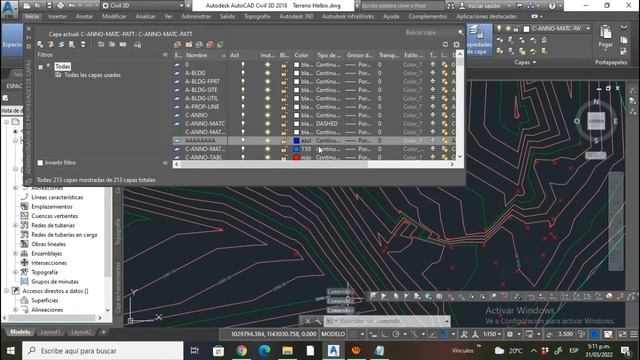This screenshot has height=360, width=640.
Task: Open Microsoft Edge from the taskbar
Action: click(x=264, y=351)
